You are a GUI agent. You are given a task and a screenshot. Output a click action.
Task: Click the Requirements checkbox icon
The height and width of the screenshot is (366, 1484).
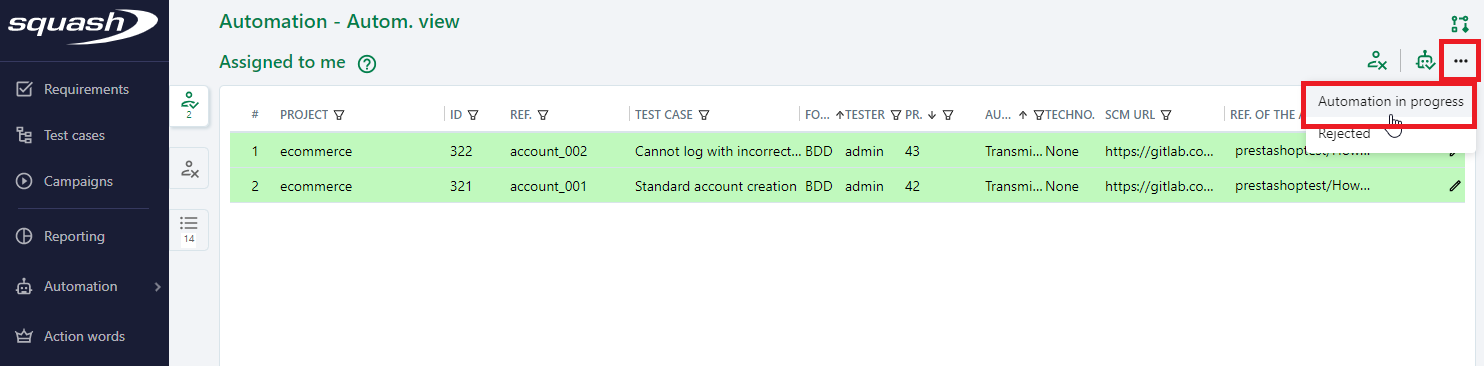coord(25,89)
